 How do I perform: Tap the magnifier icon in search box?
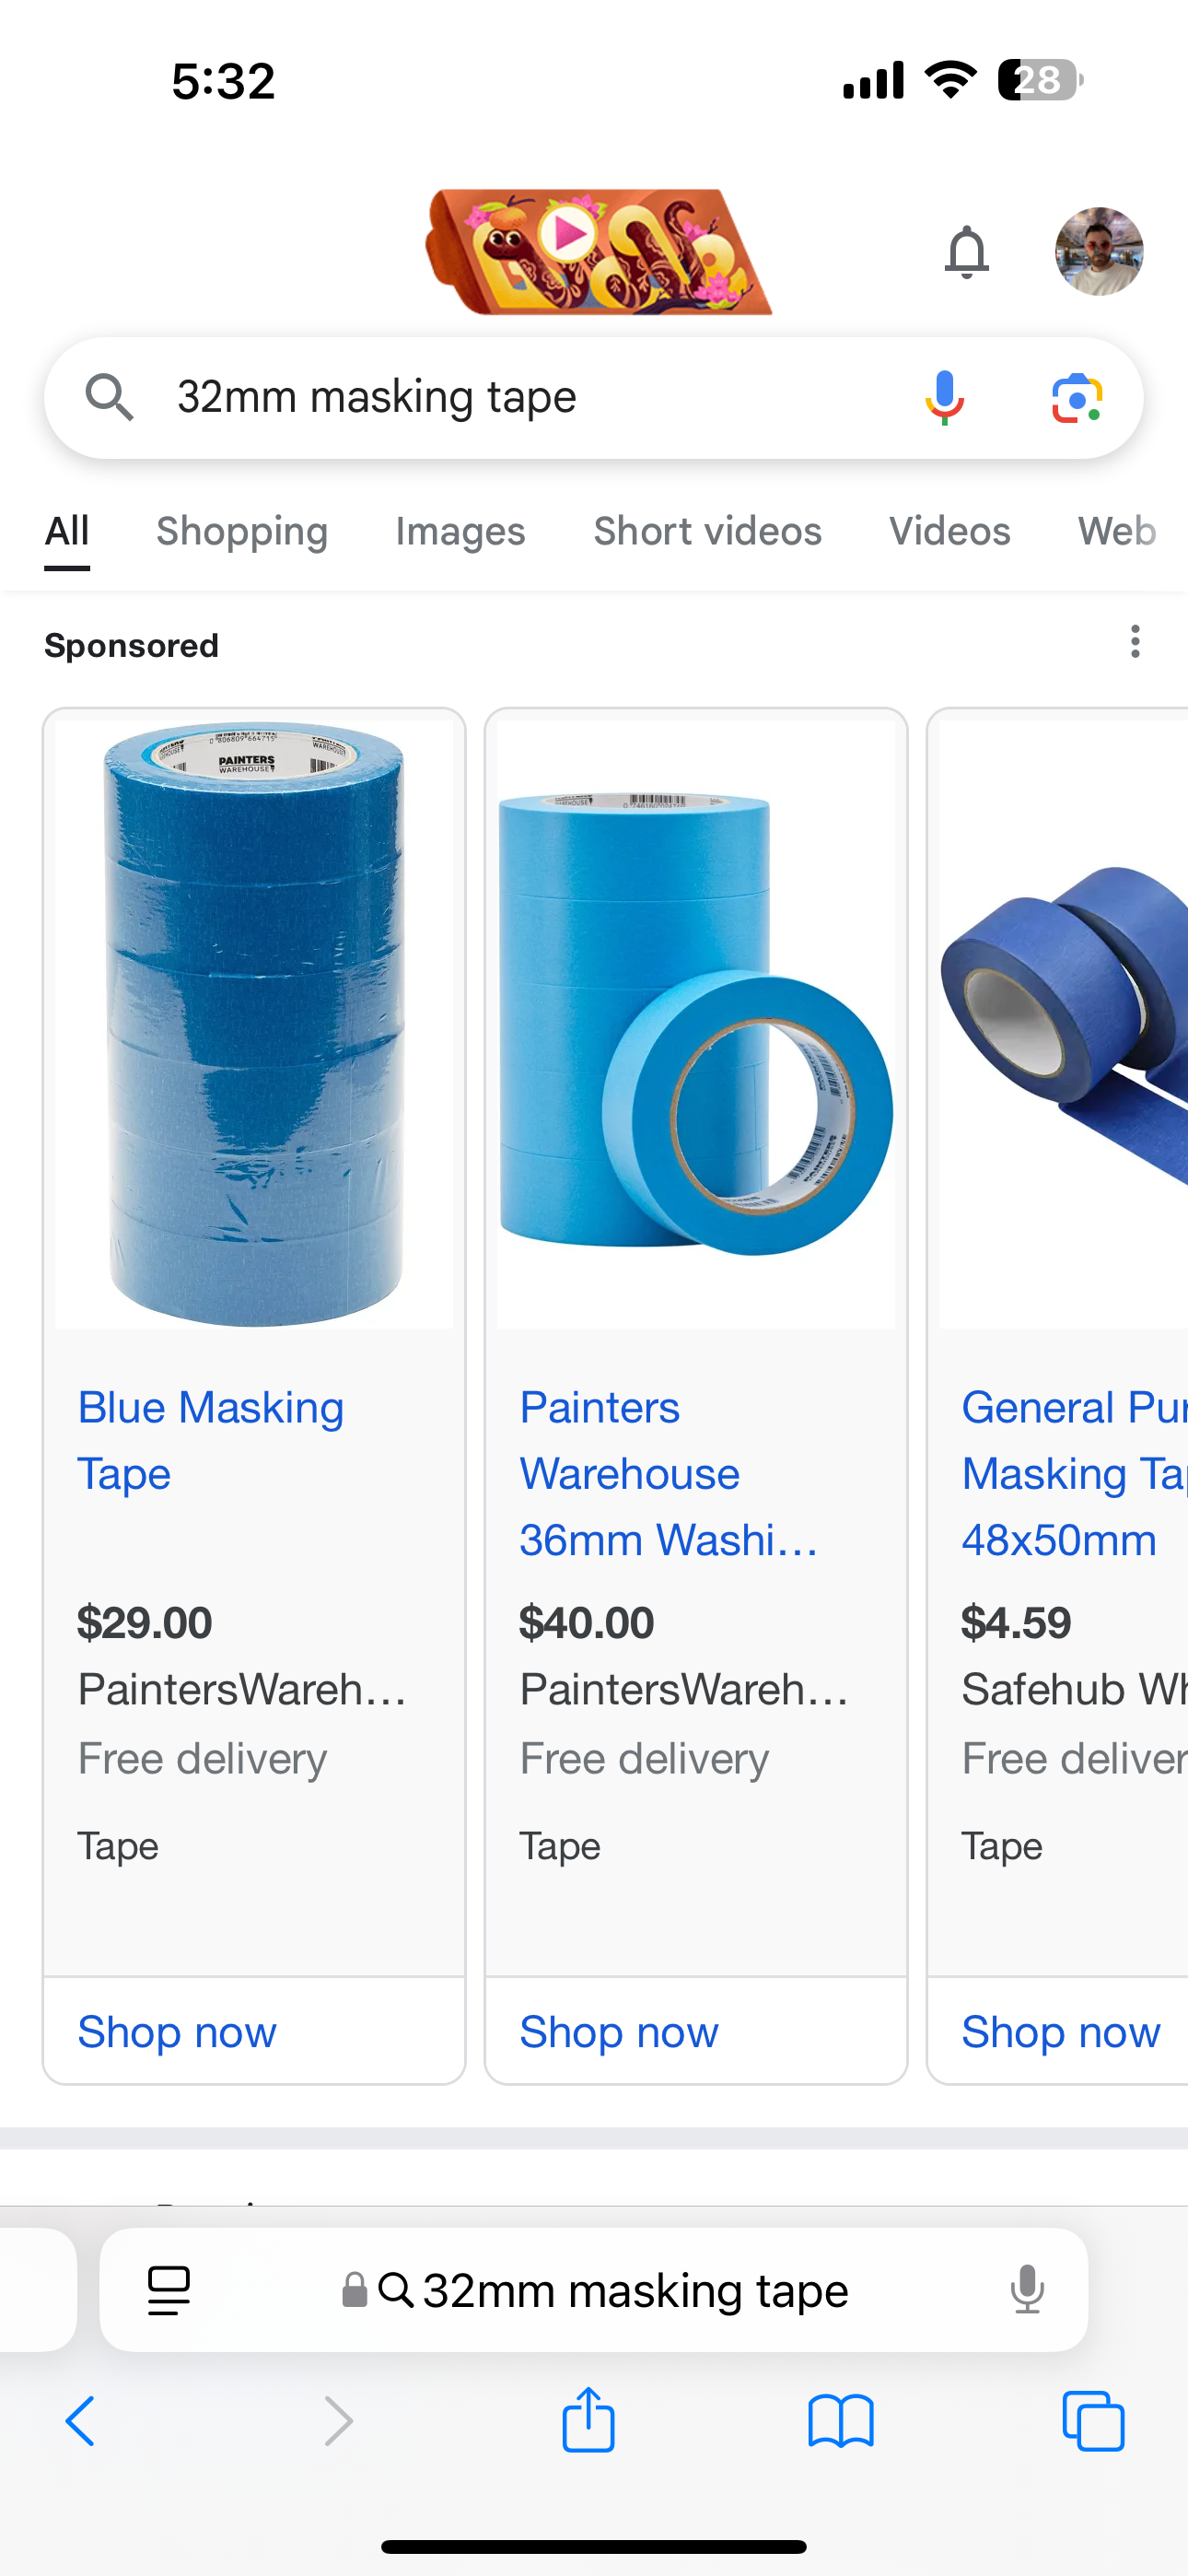(109, 398)
